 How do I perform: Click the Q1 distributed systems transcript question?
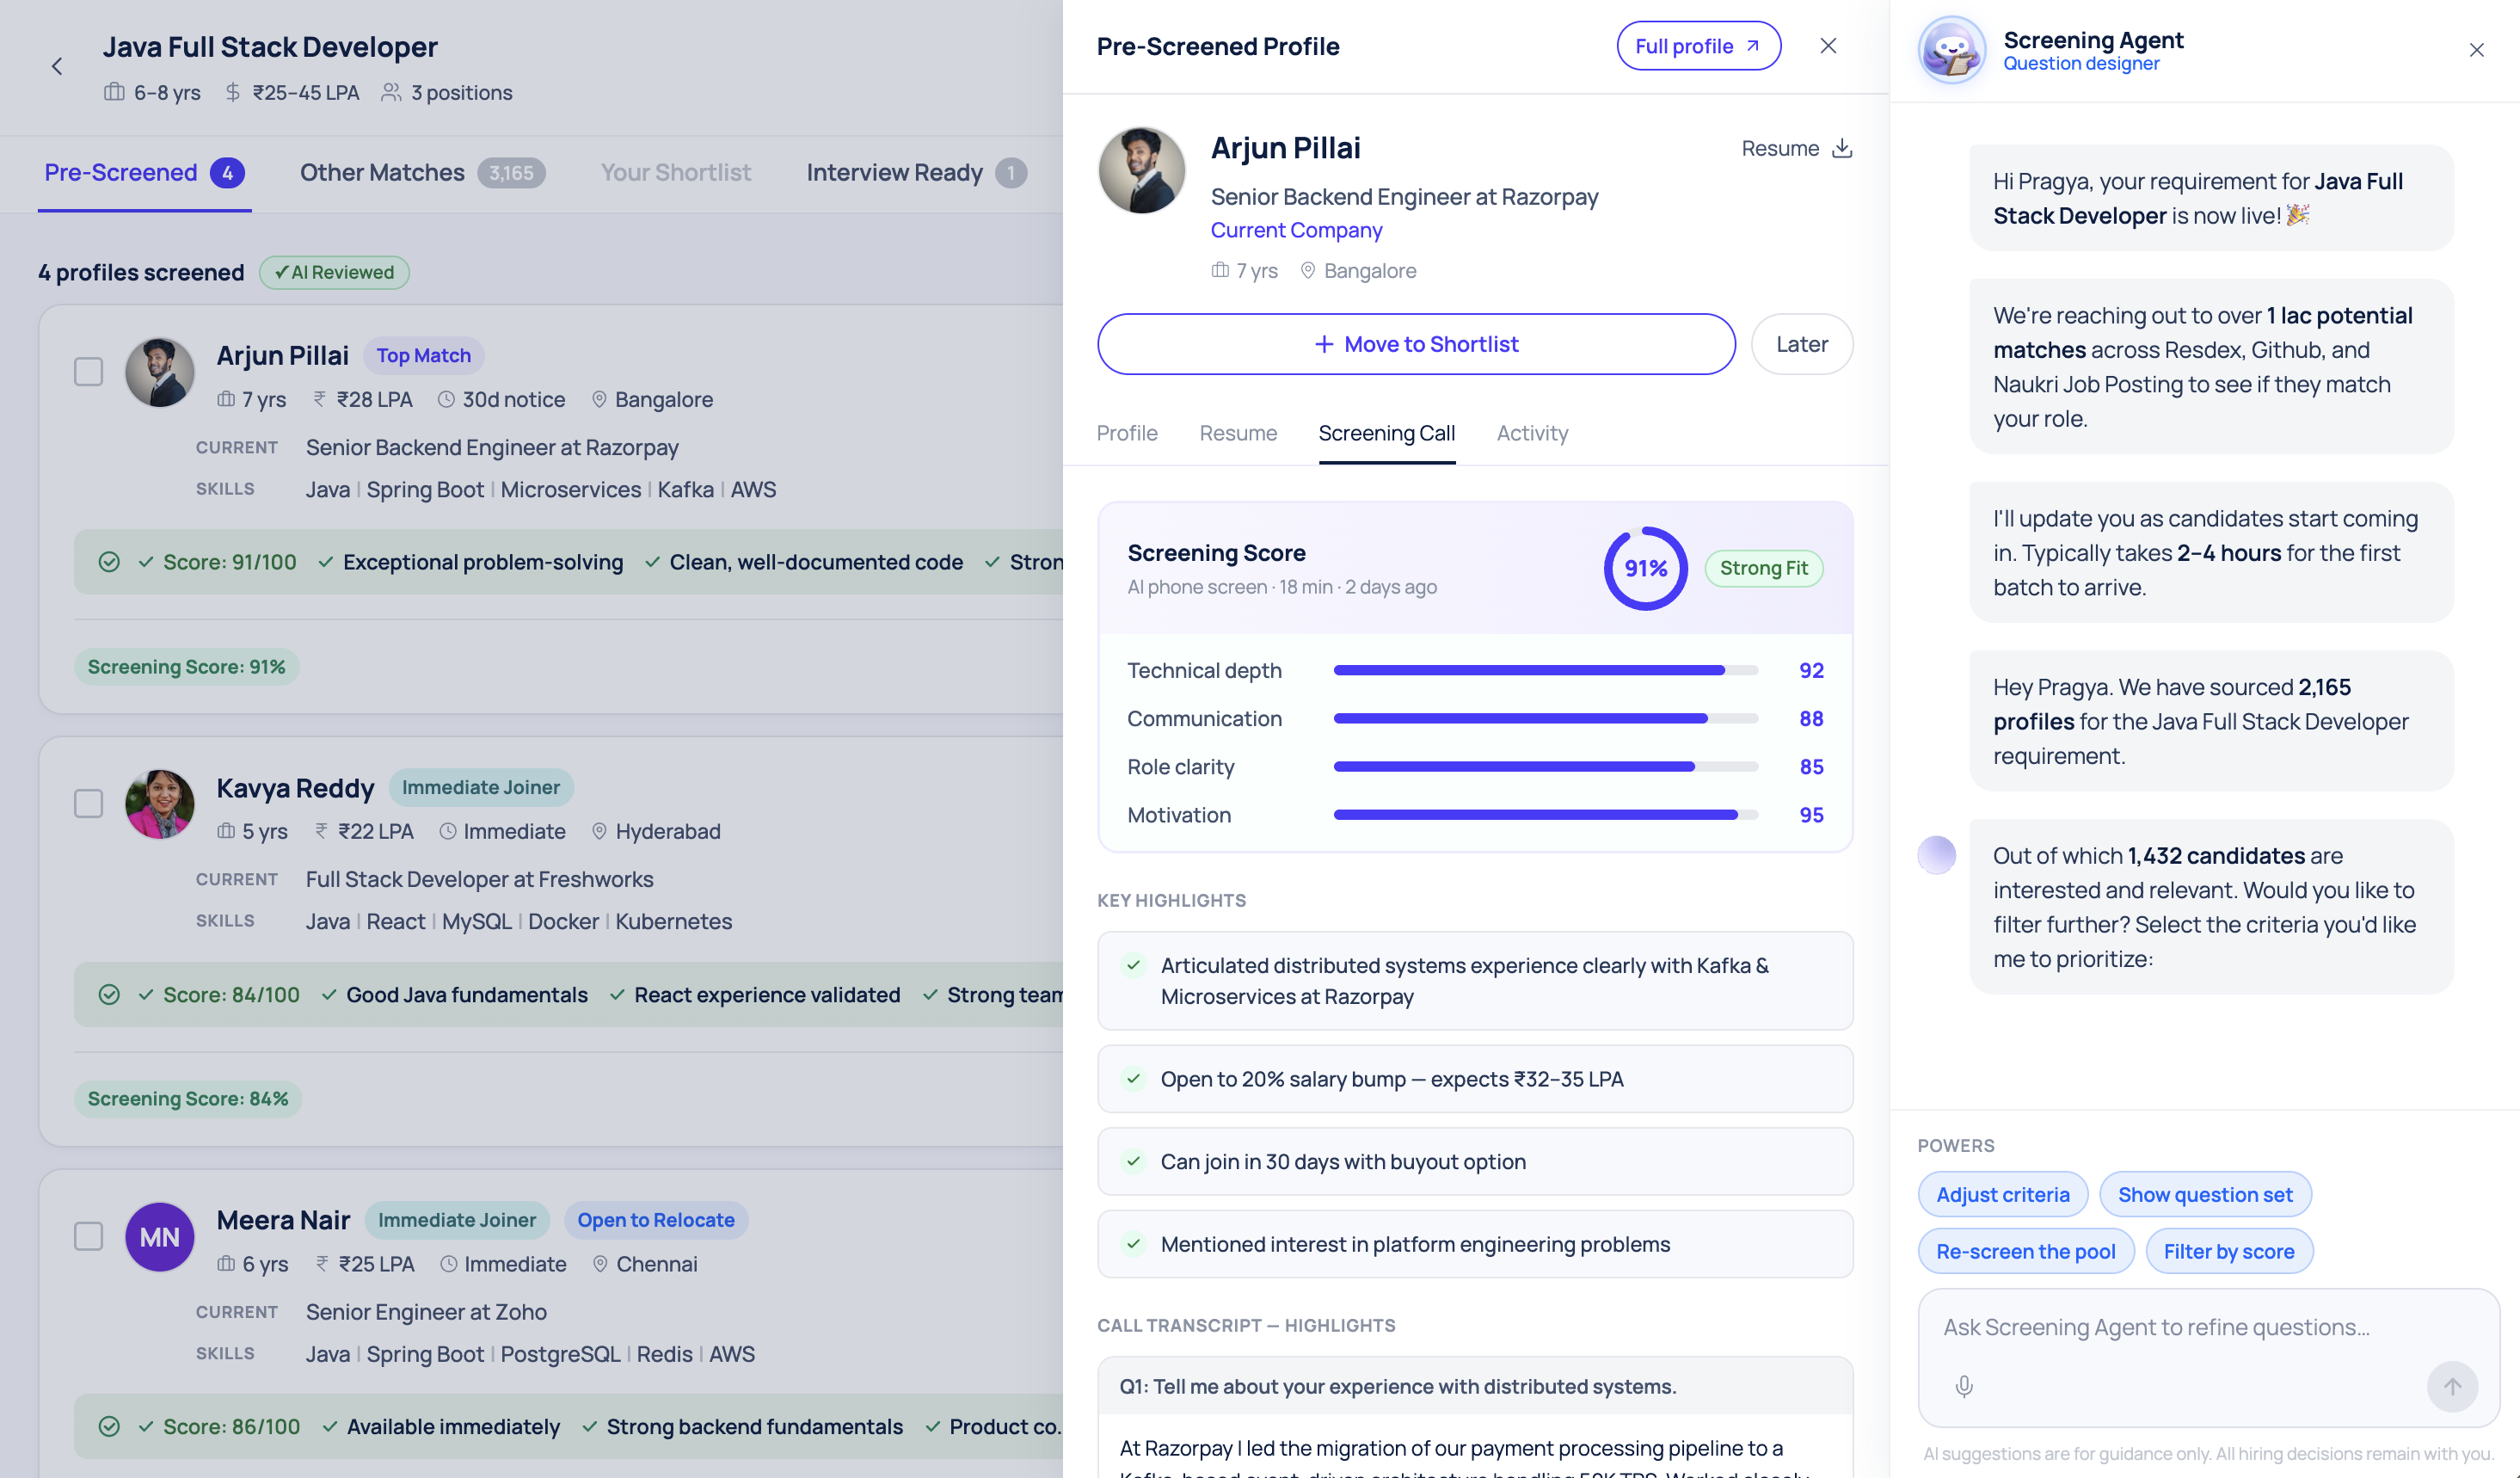pos(1475,1386)
